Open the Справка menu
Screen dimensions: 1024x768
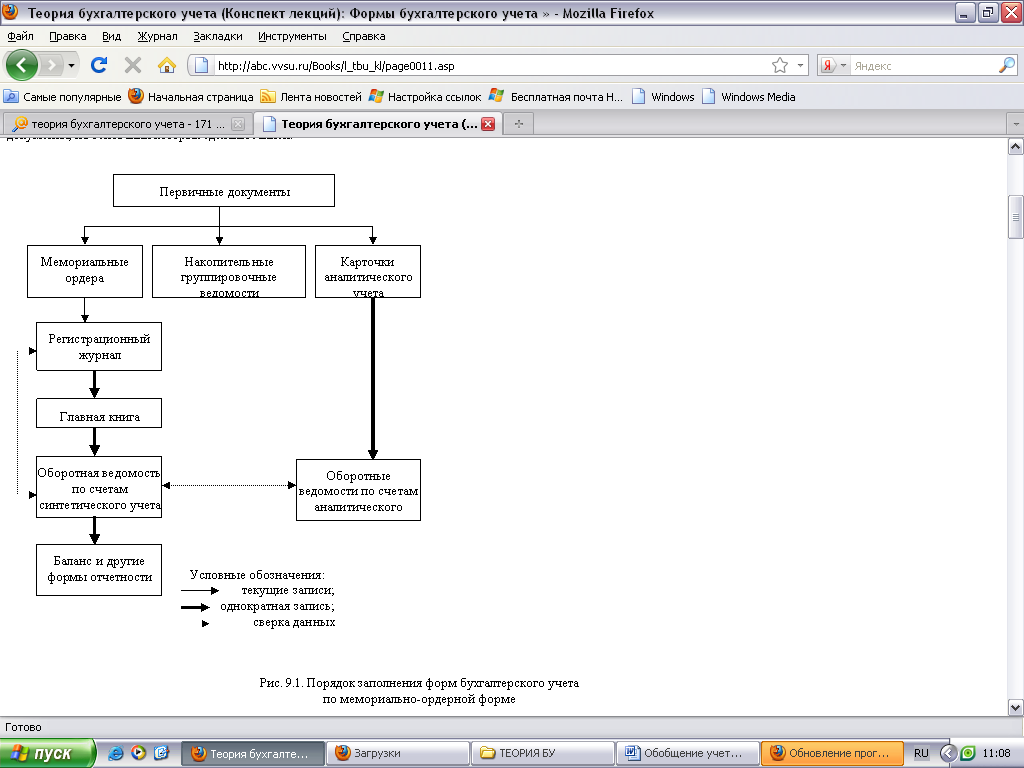pos(364,36)
